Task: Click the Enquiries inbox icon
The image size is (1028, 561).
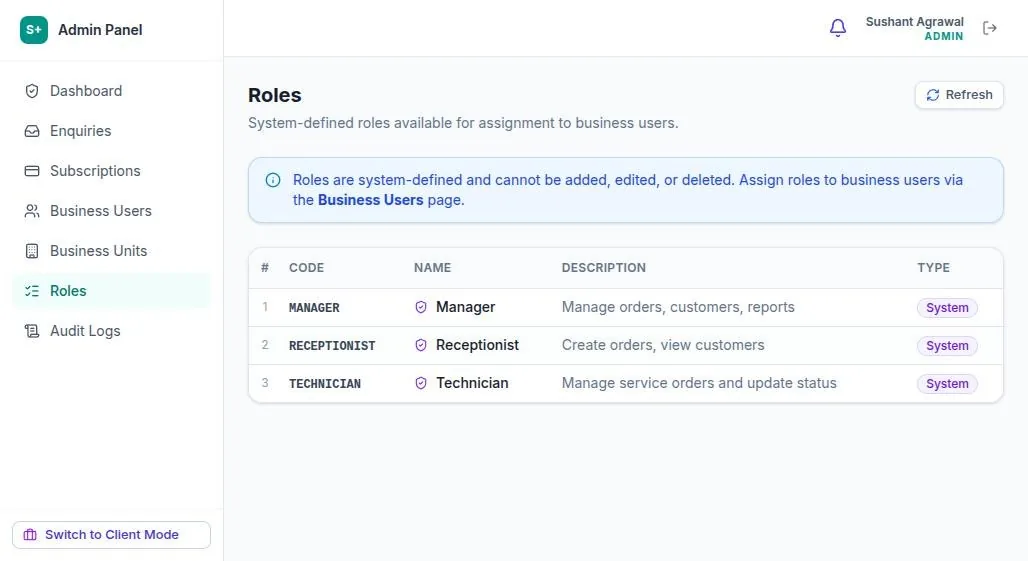Action: 31,131
